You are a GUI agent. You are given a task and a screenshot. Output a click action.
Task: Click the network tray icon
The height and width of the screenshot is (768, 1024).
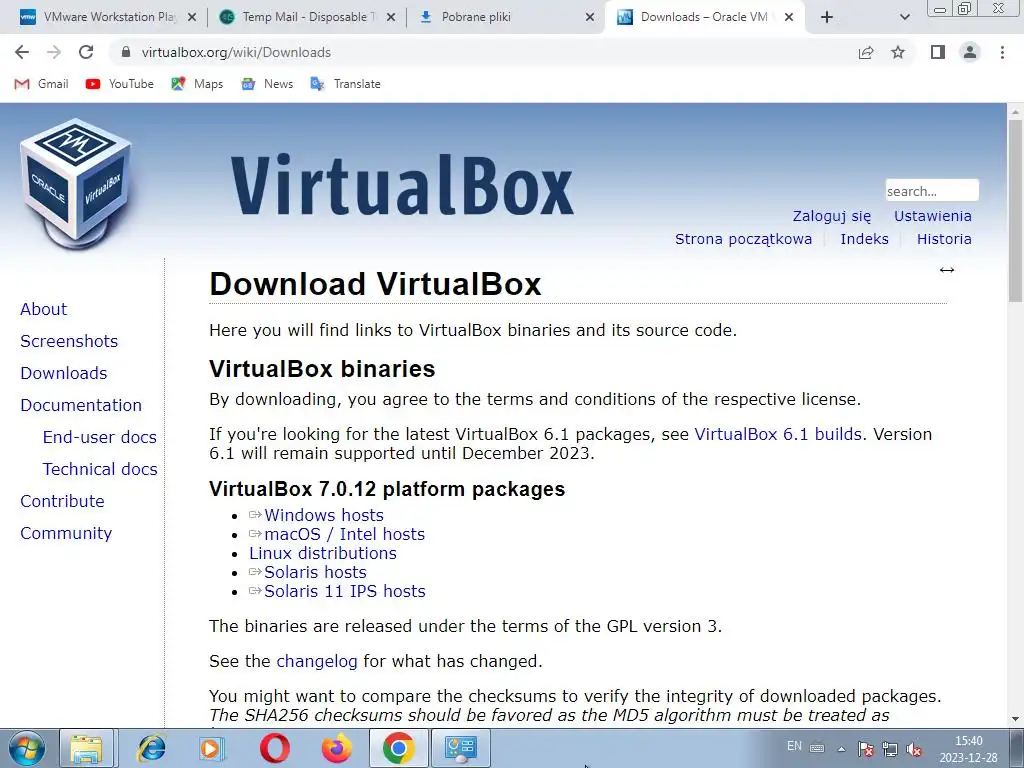pyautogui.click(x=889, y=748)
